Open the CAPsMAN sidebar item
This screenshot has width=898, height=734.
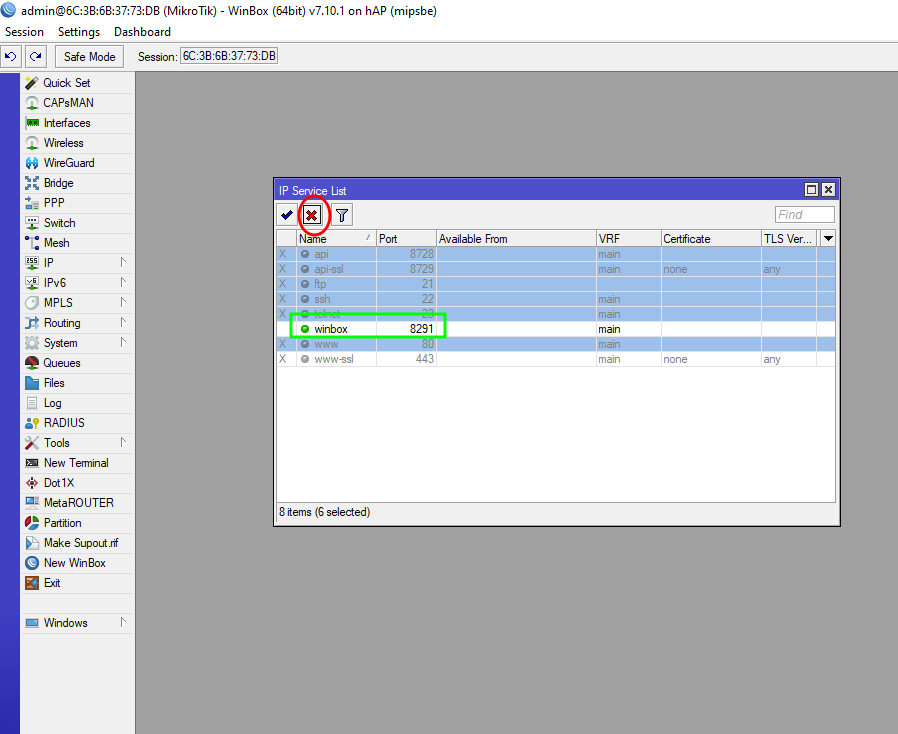pyautogui.click(x=68, y=103)
